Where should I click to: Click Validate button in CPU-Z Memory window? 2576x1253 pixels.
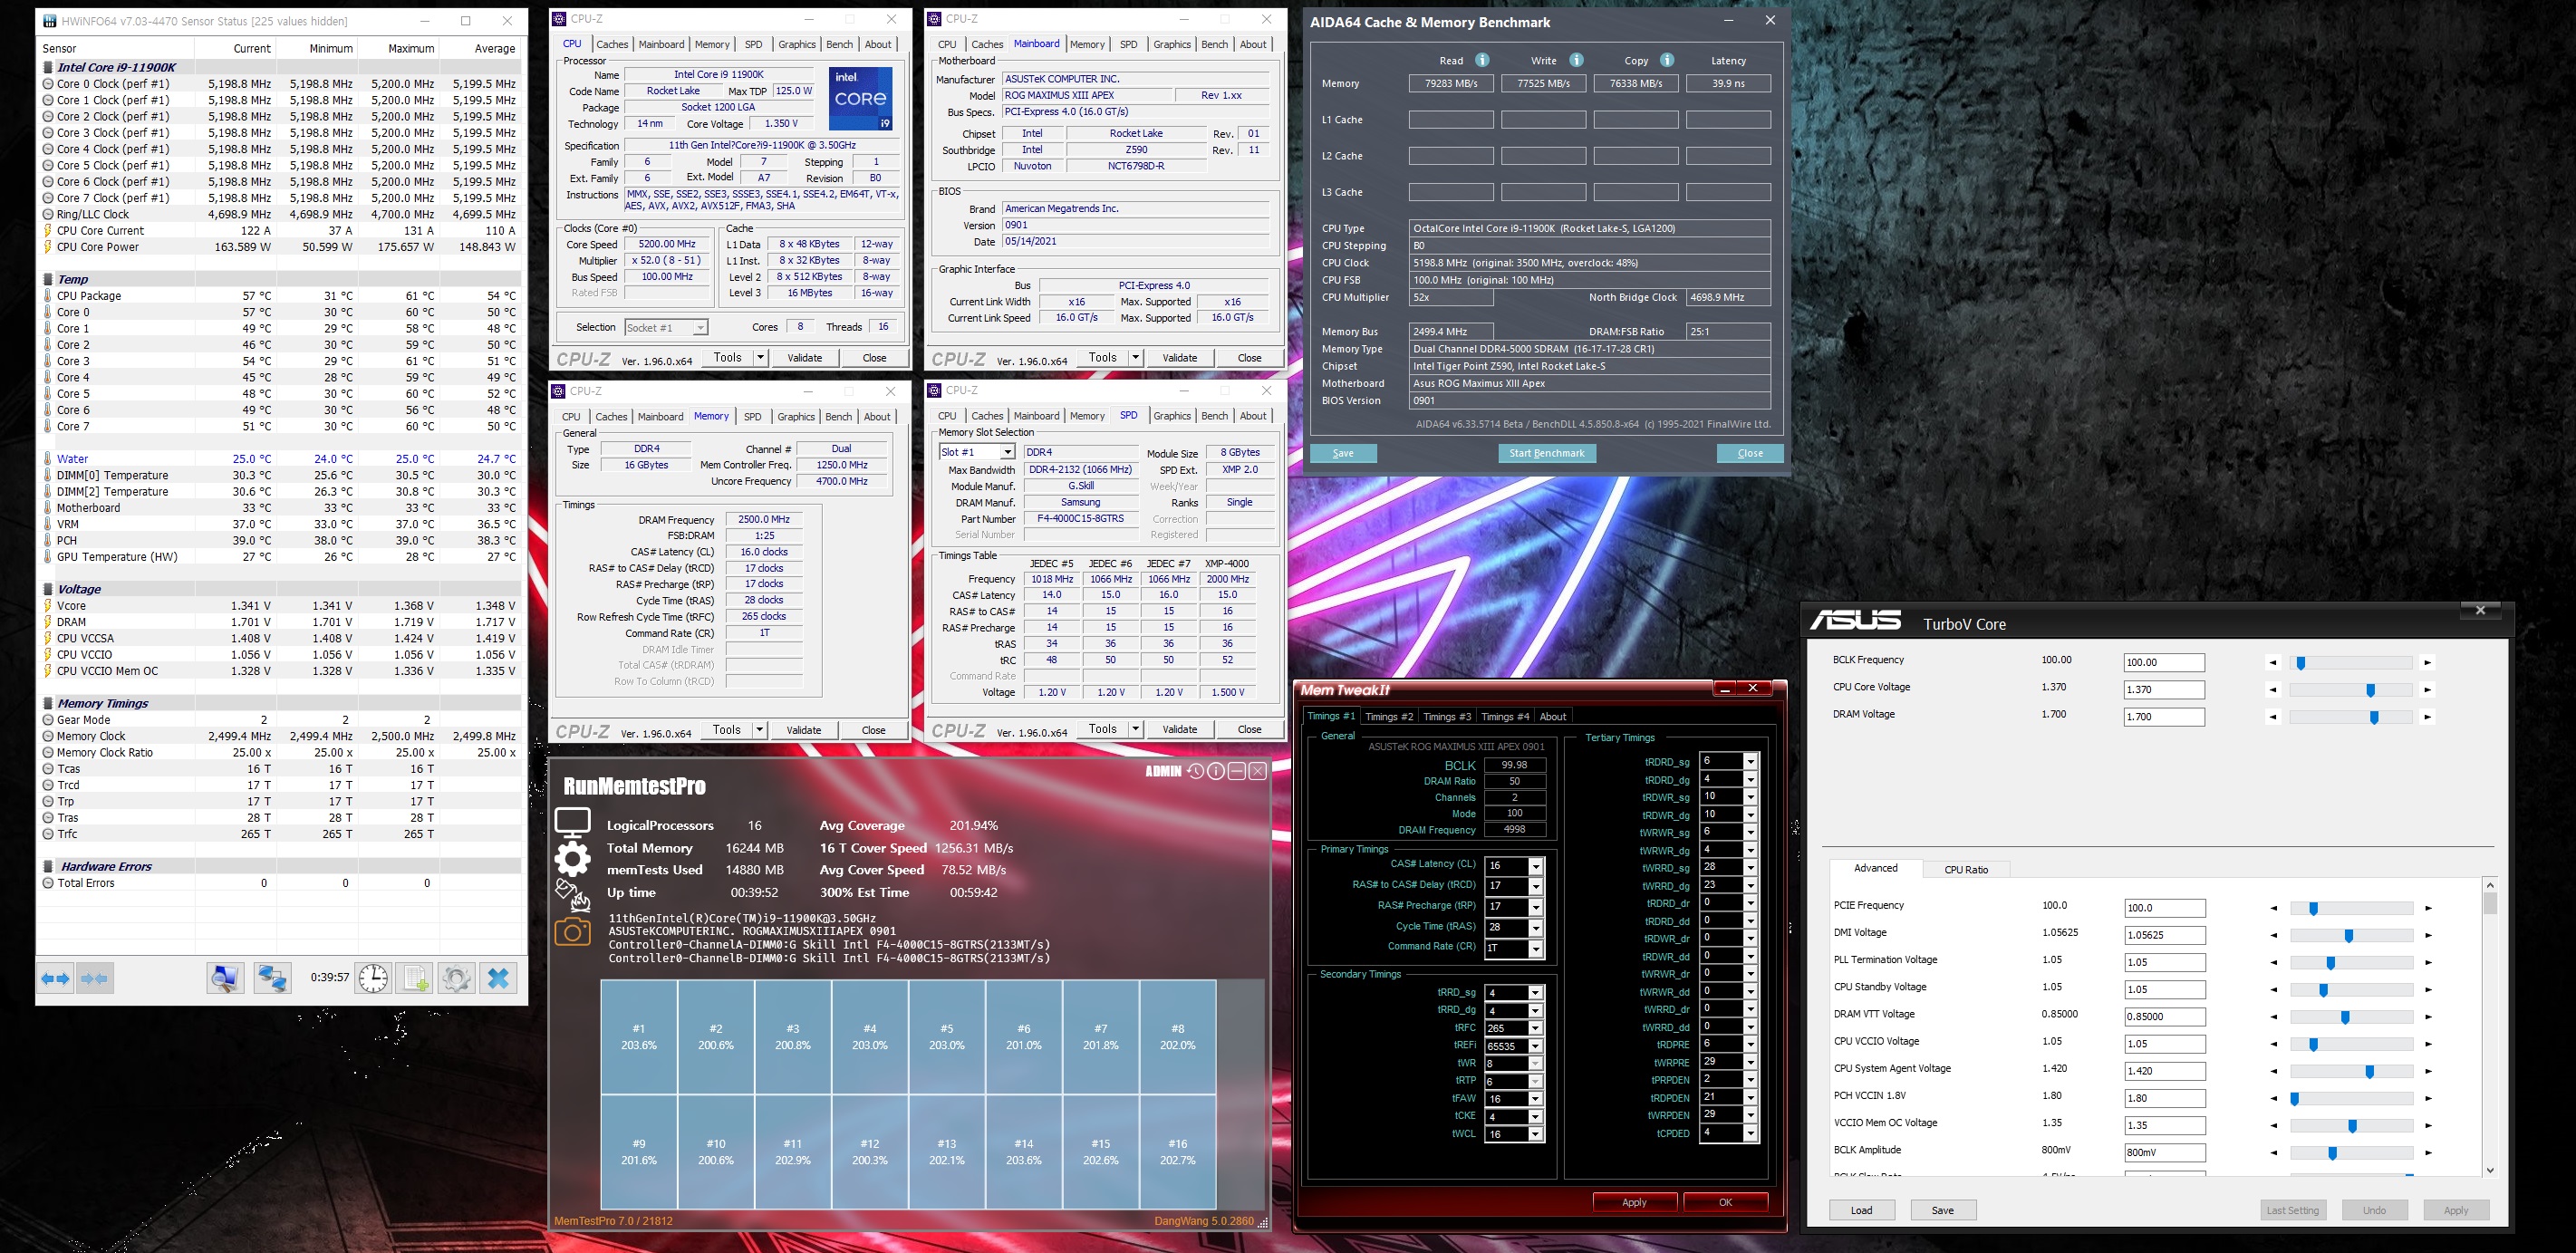[x=803, y=730]
